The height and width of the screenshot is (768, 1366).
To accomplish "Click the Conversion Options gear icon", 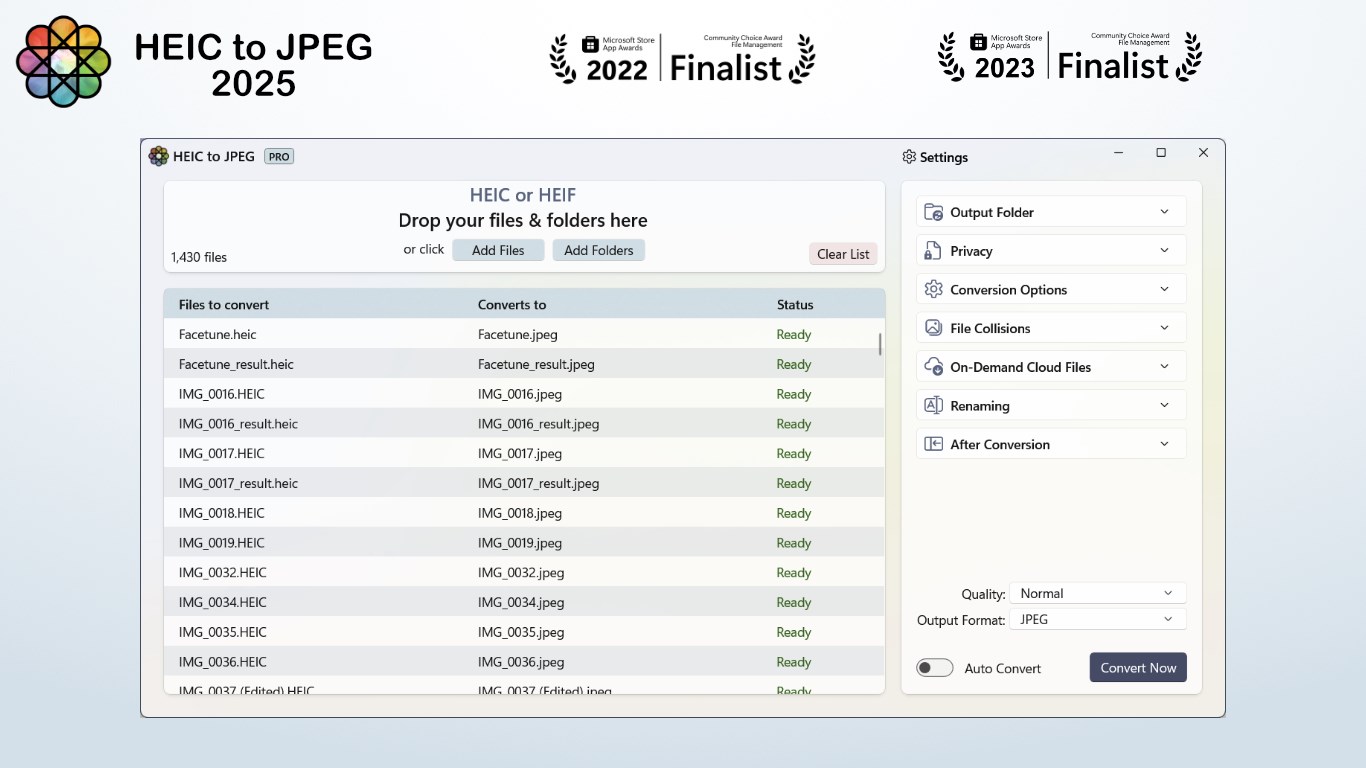I will pos(933,290).
